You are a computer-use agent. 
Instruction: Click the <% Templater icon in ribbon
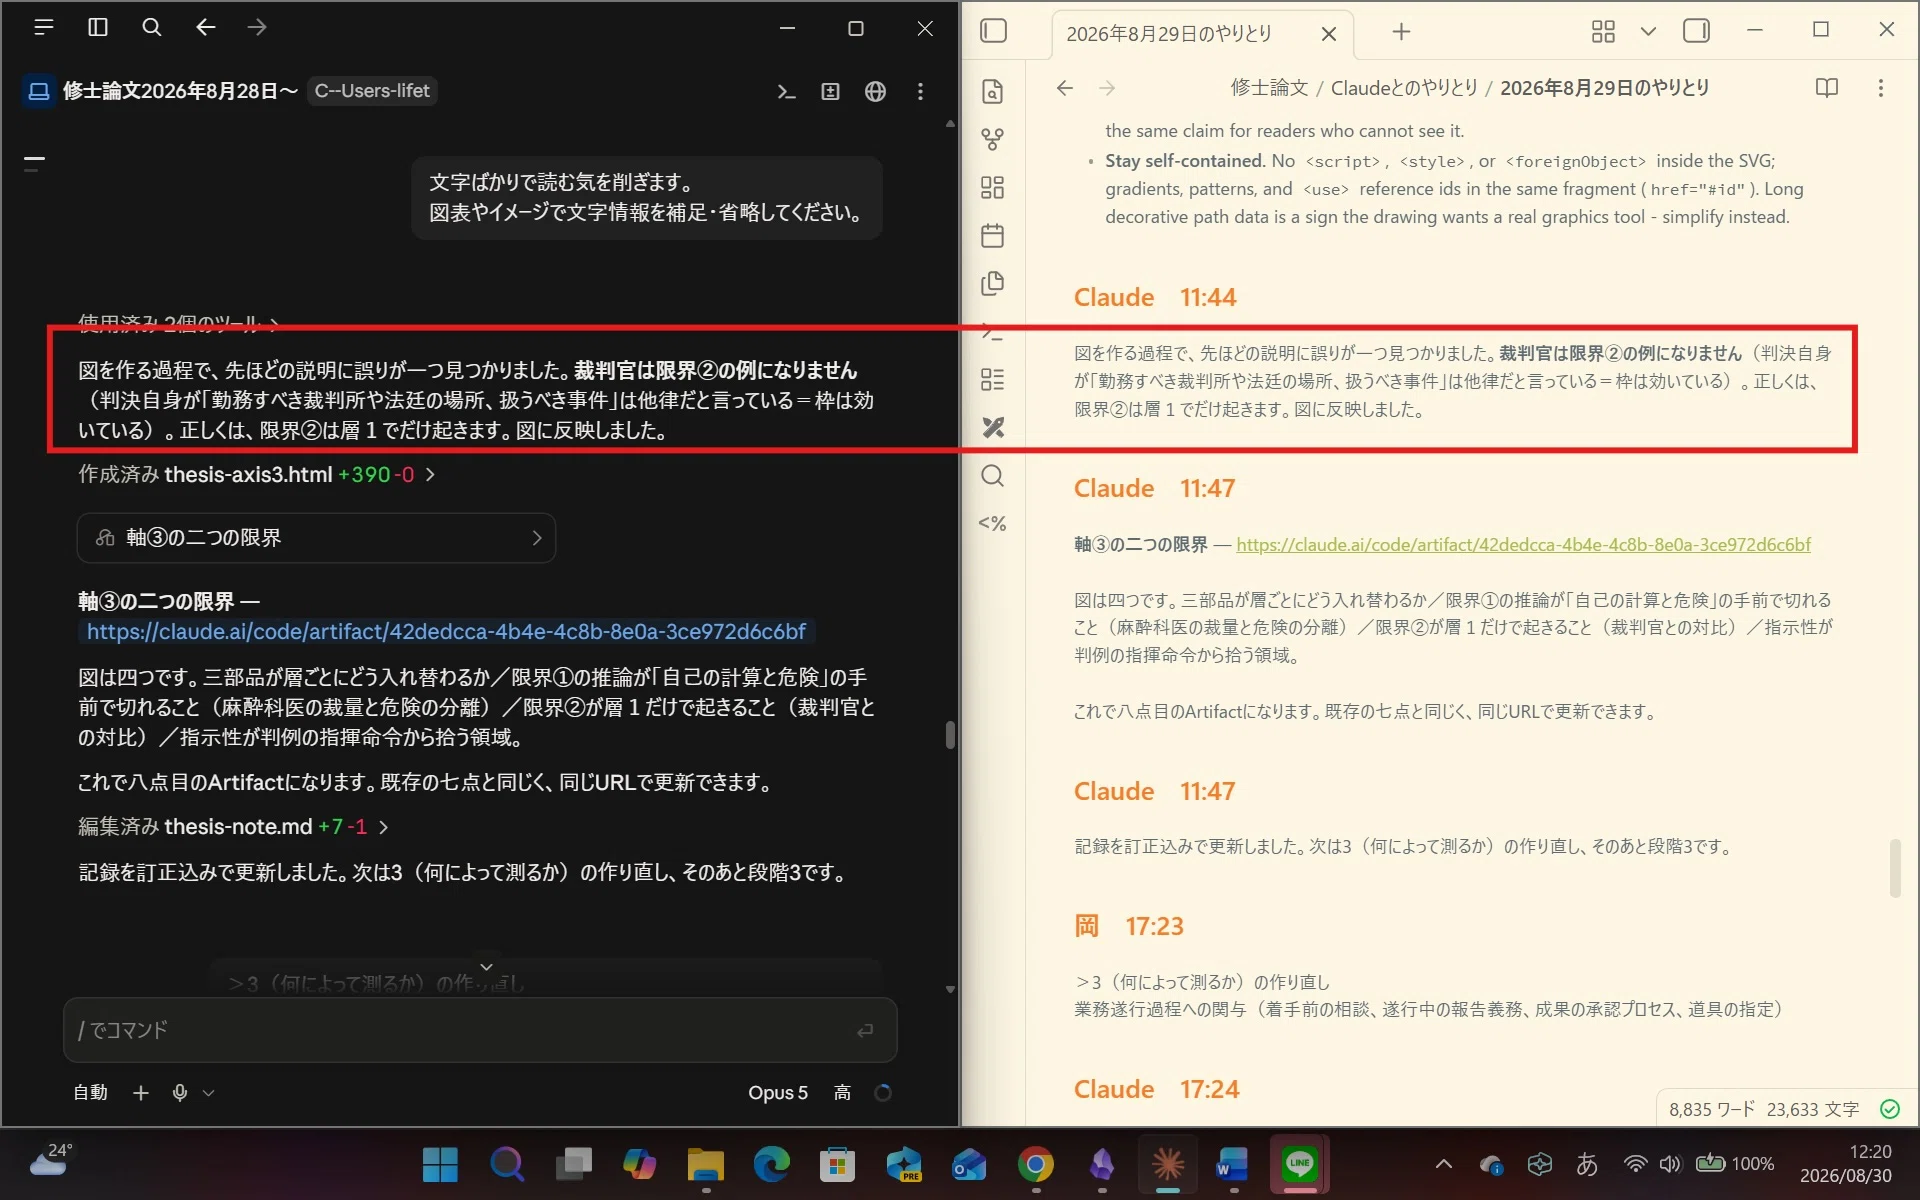[992, 524]
